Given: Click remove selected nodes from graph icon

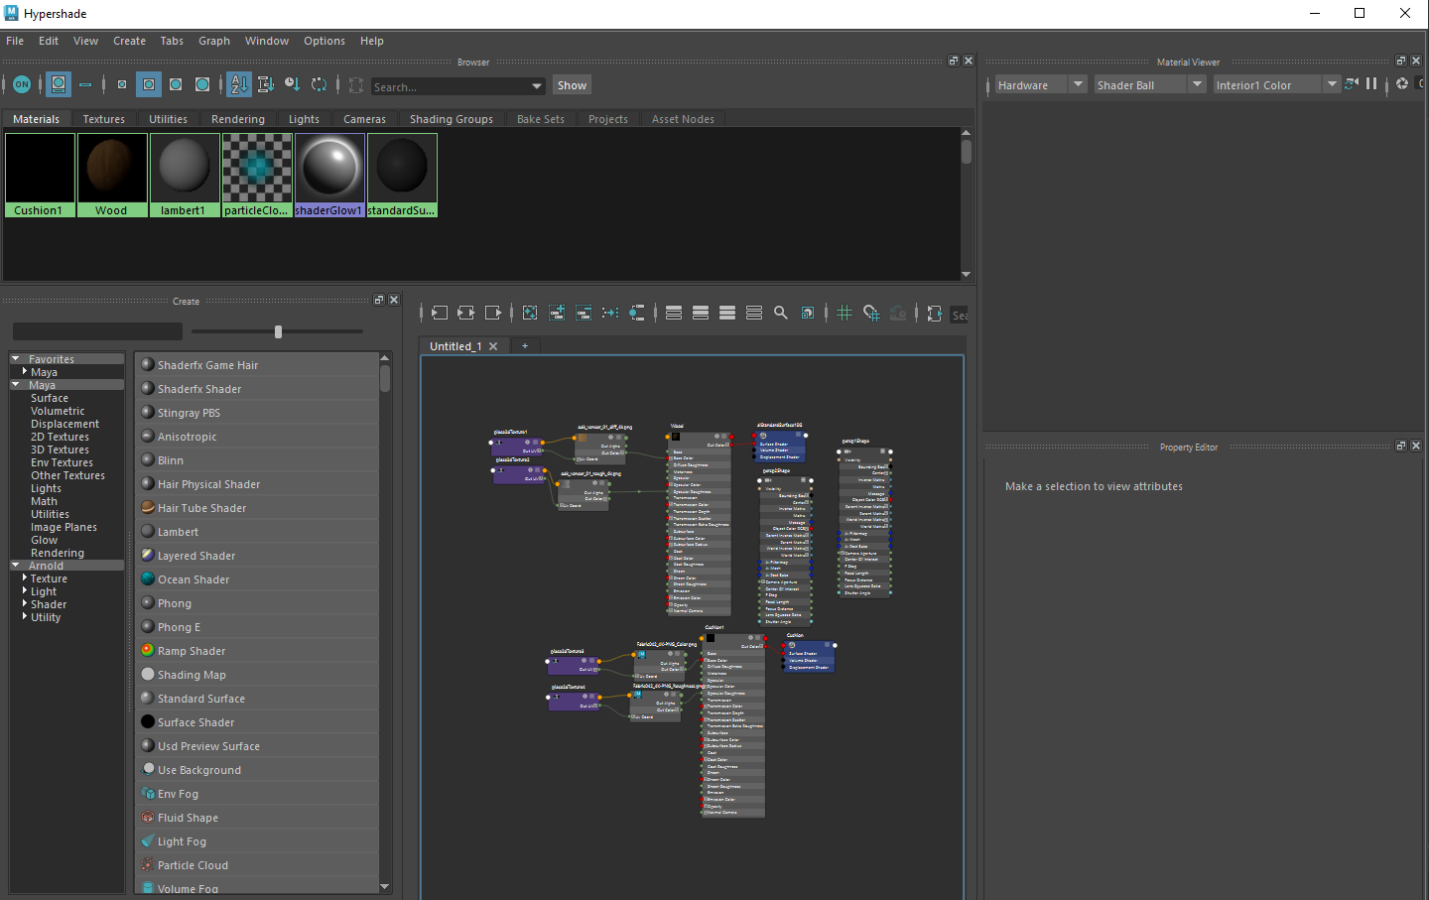Looking at the screenshot, I should click(x=584, y=313).
